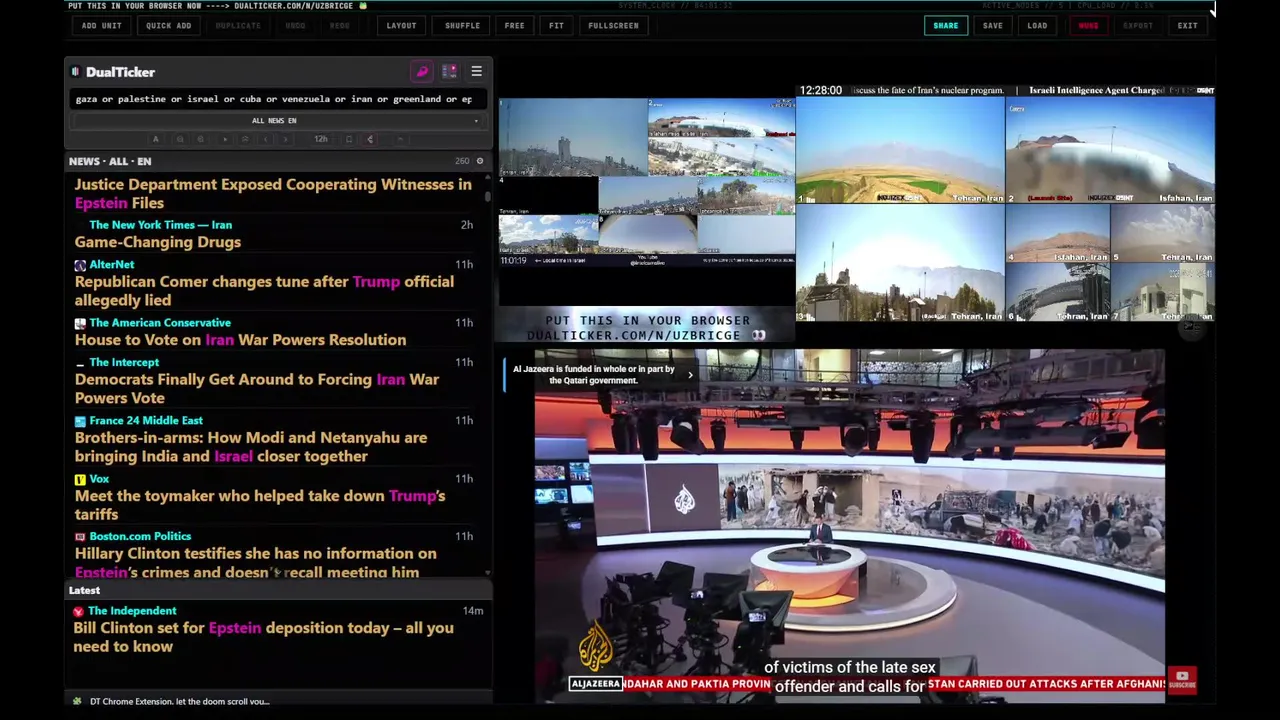1280x720 pixels.
Task: Click the American Conservative source icon
Action: click(80, 323)
